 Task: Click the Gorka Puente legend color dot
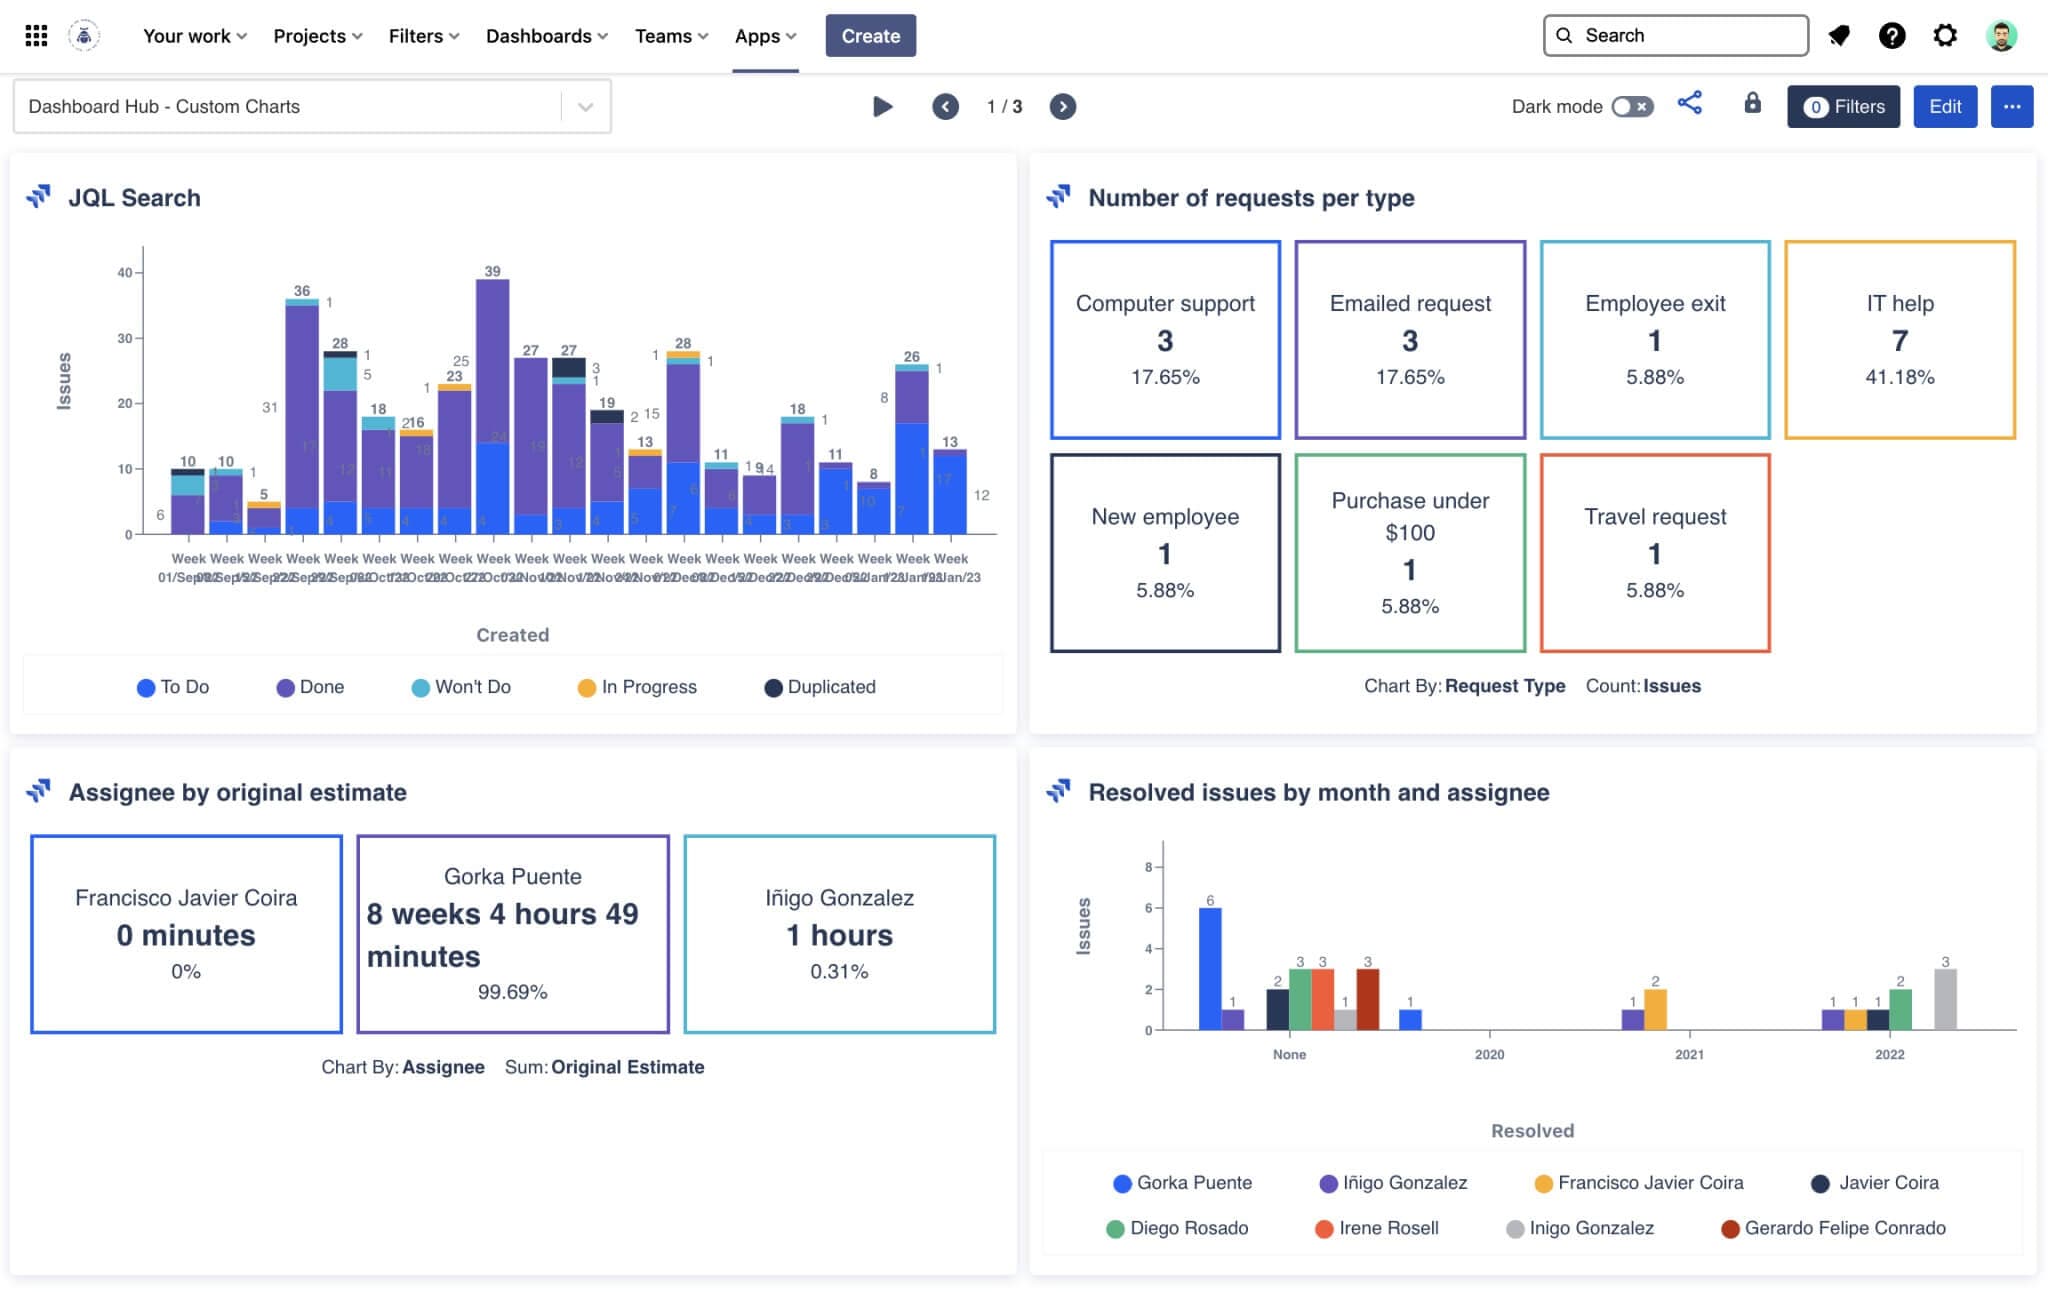(1122, 1183)
